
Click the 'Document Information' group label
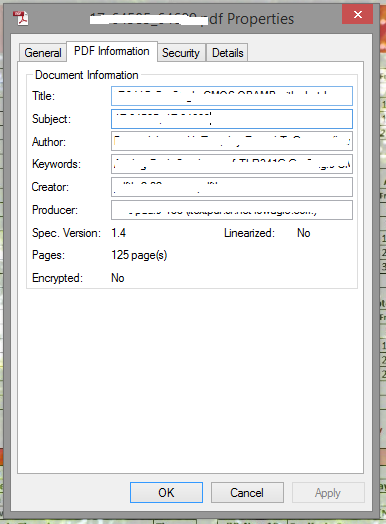click(x=87, y=75)
